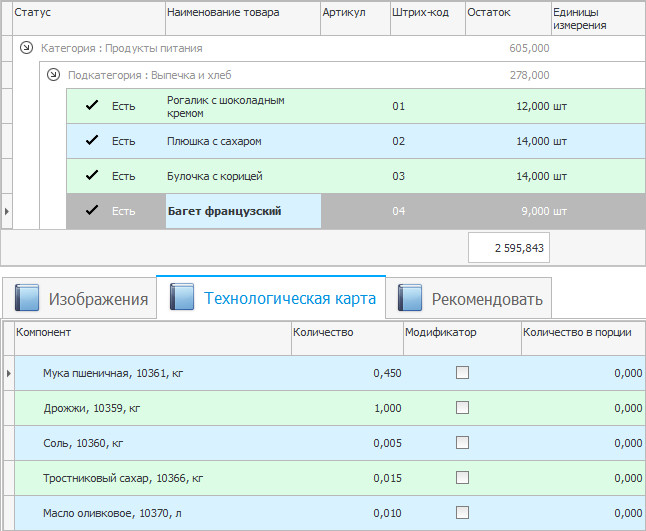
Task: Toggle Модификатор checkbox for Масло оливковое
Action: [462, 513]
